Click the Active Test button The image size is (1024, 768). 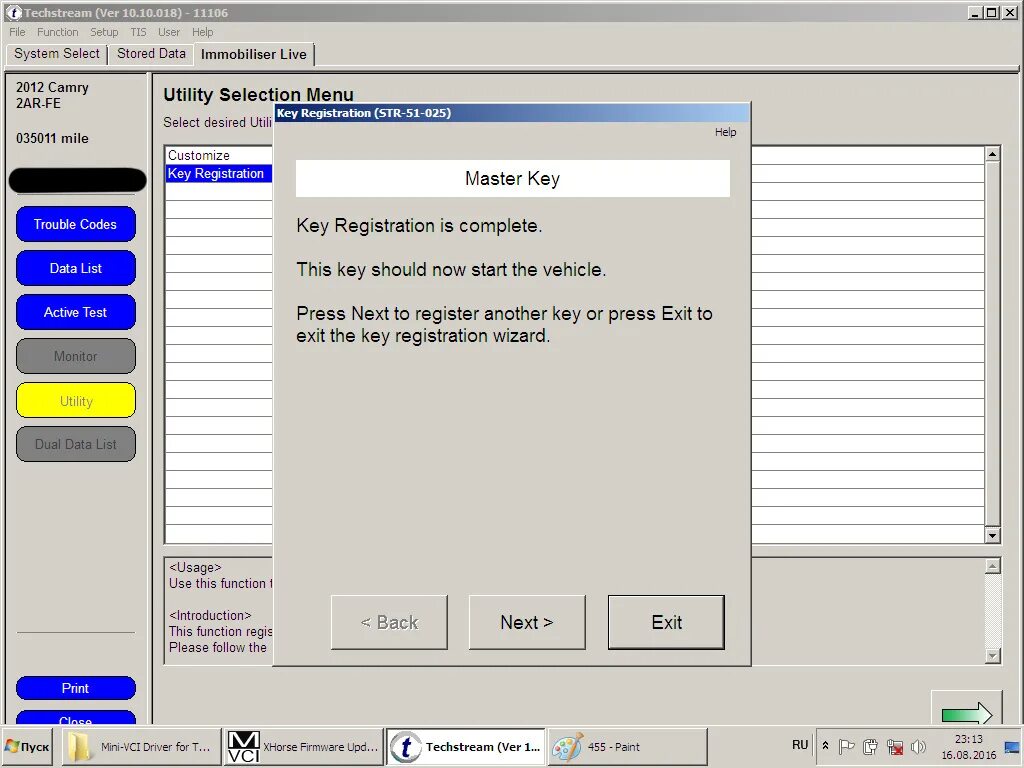(x=76, y=312)
